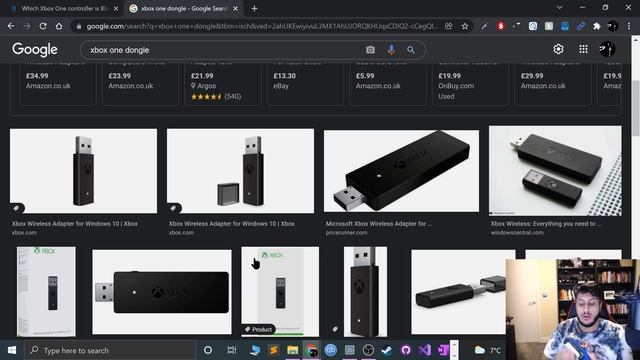The height and width of the screenshot is (360, 640).
Task: Open OneNote from the taskbar
Action: pos(443,350)
